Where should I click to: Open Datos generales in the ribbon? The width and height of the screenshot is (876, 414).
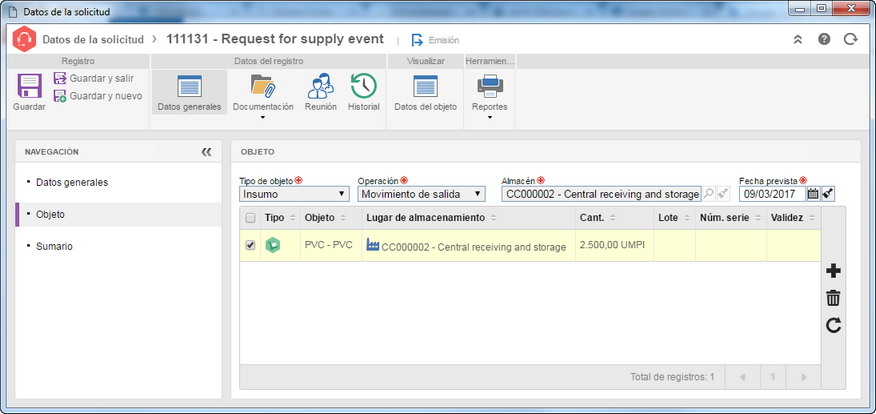tap(189, 92)
